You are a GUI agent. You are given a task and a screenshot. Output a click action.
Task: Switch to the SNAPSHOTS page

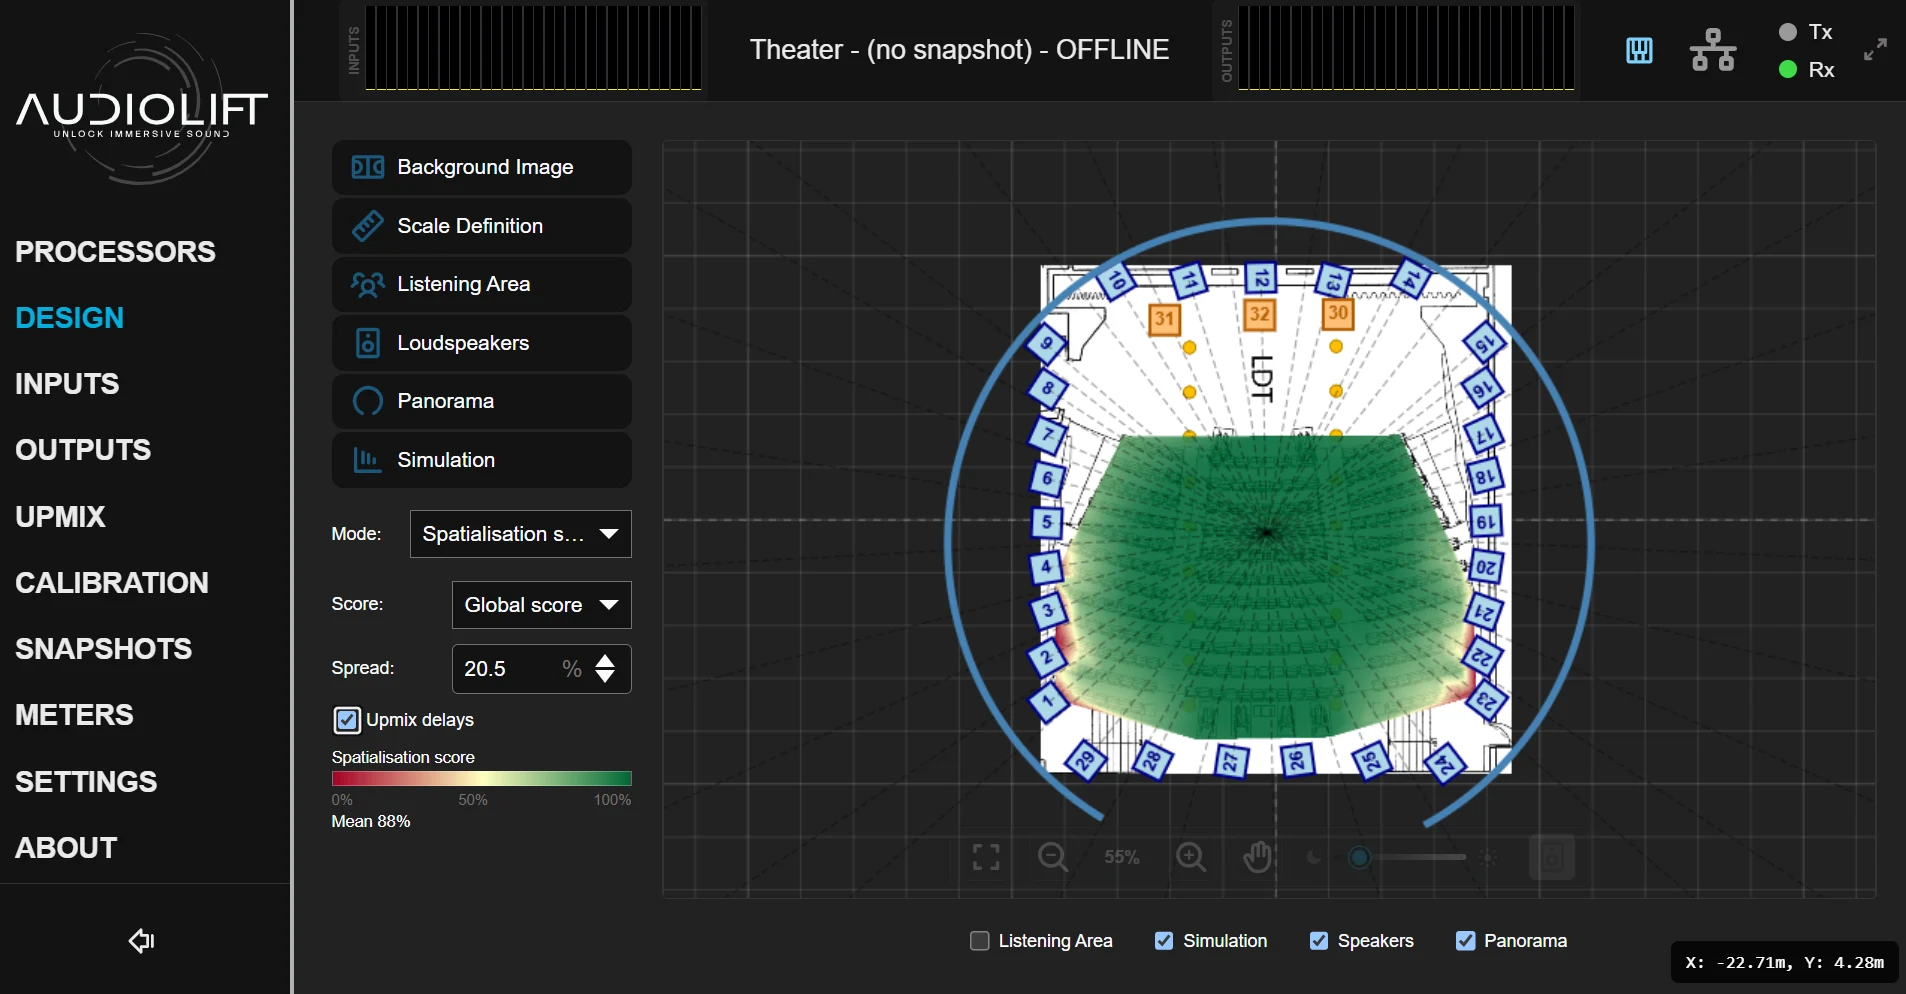pos(103,649)
